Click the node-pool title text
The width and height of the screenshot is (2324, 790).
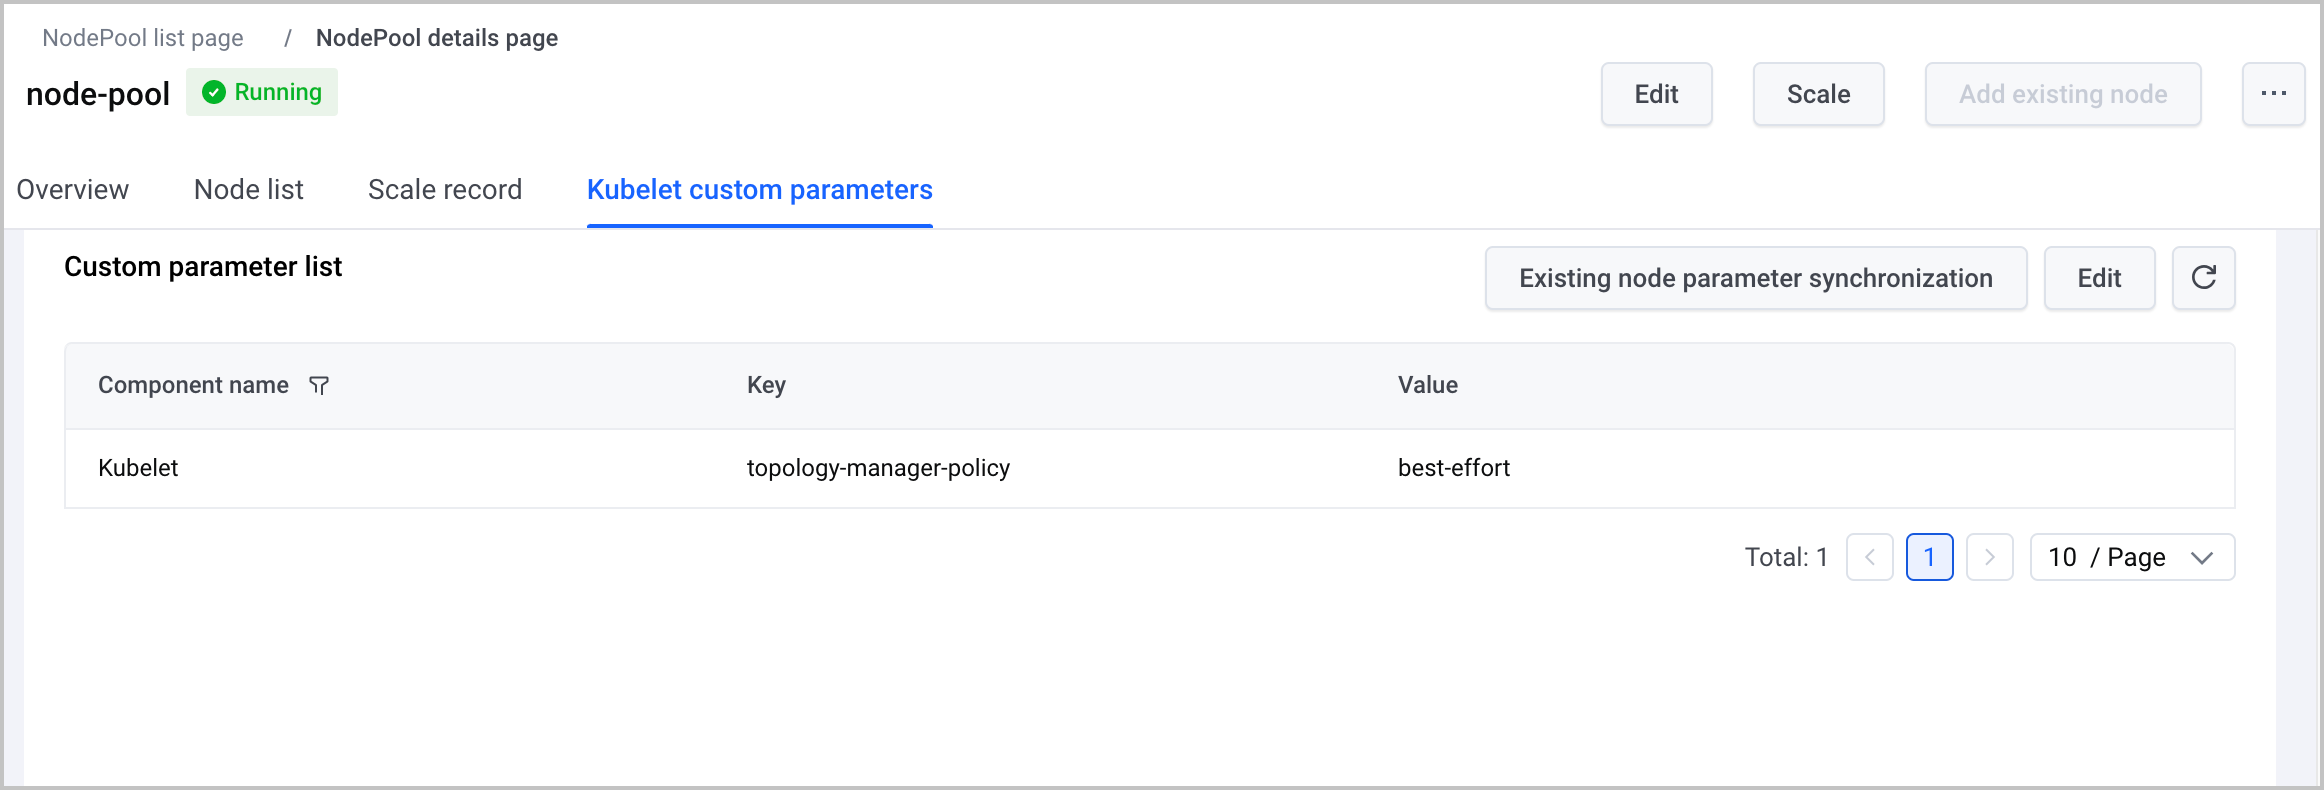tap(98, 94)
